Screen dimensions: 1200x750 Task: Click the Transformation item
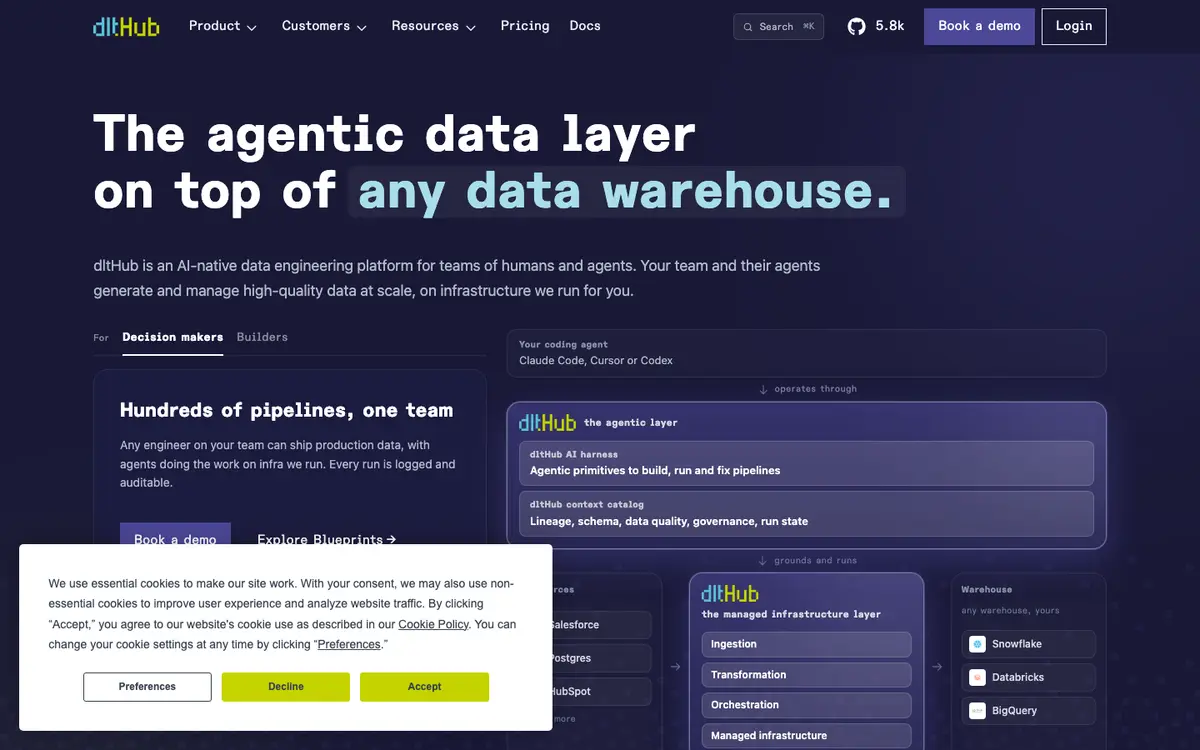(806, 675)
